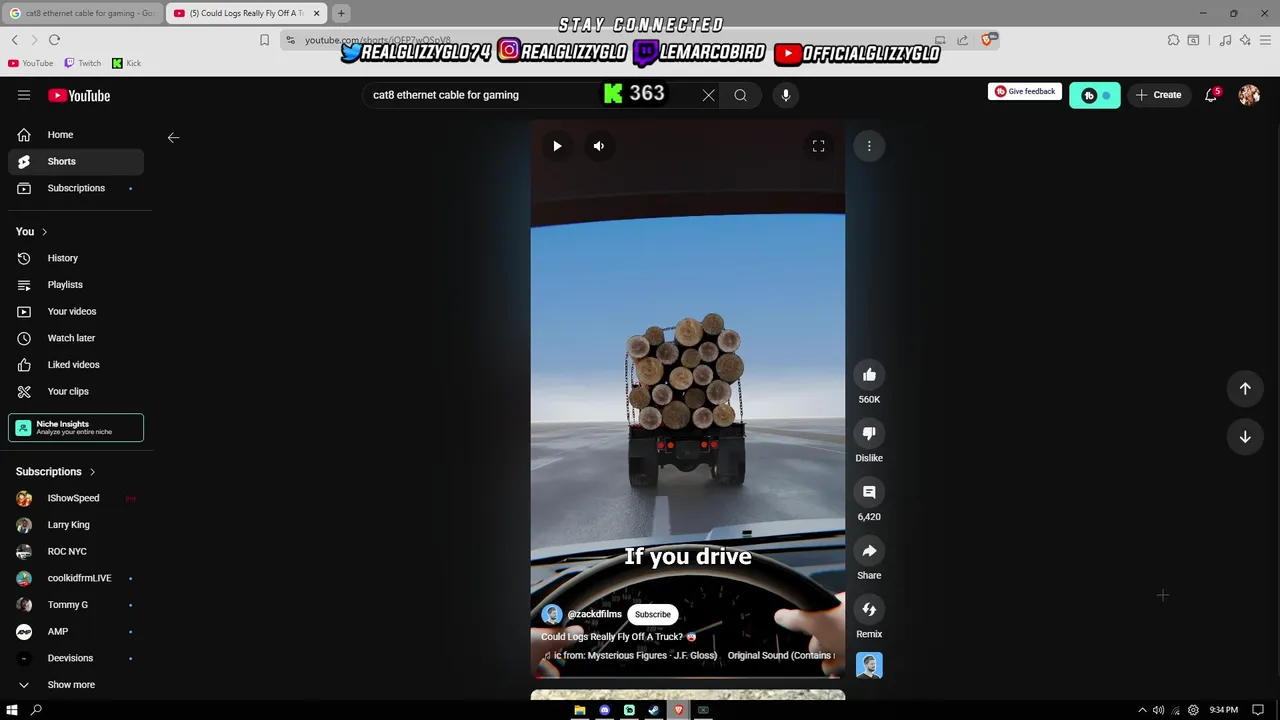This screenshot has height=720, width=1280.
Task: Click the Short's red progress bar
Action: 688,677
